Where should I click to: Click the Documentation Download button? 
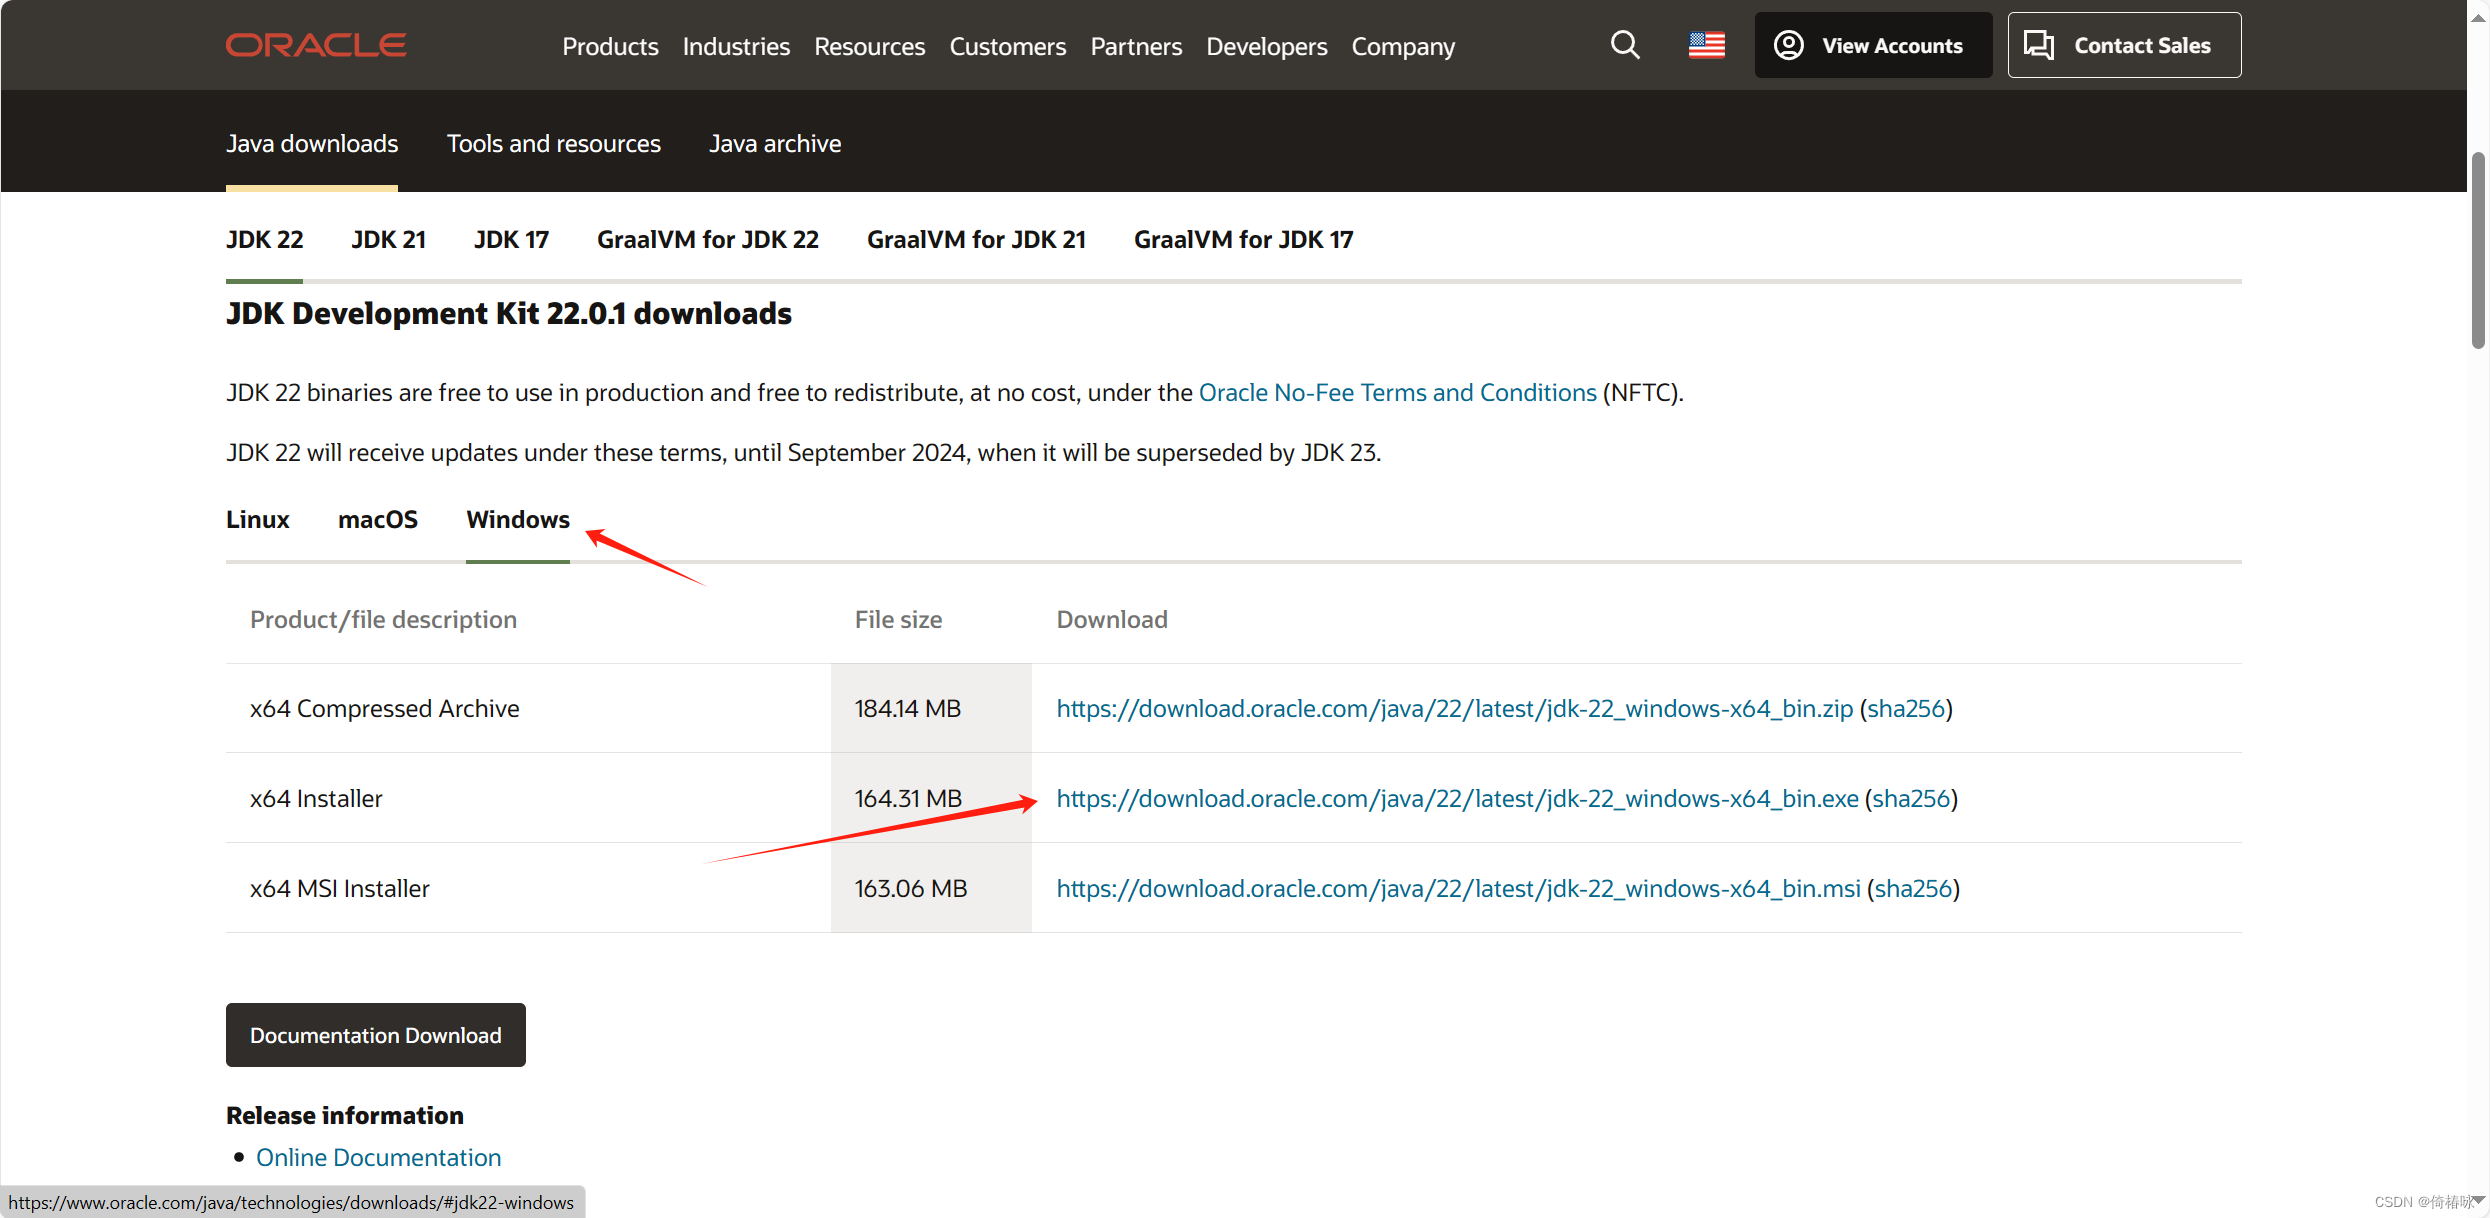tap(376, 1035)
